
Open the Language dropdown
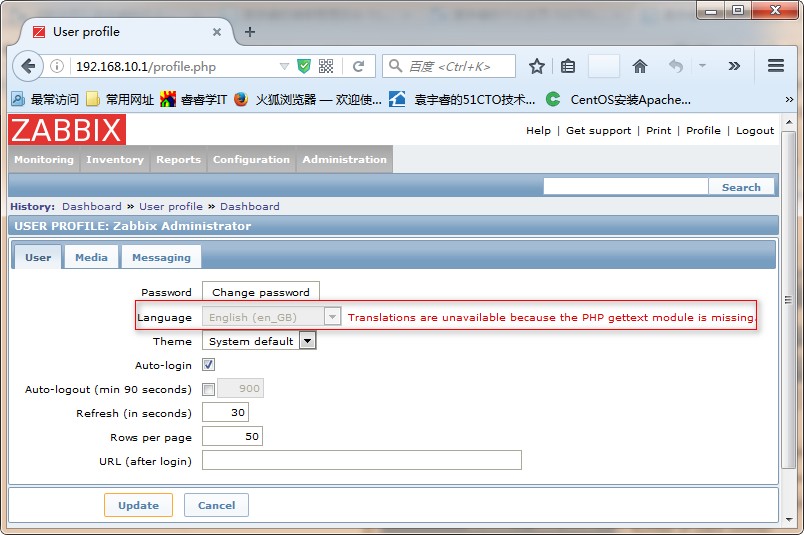point(272,317)
